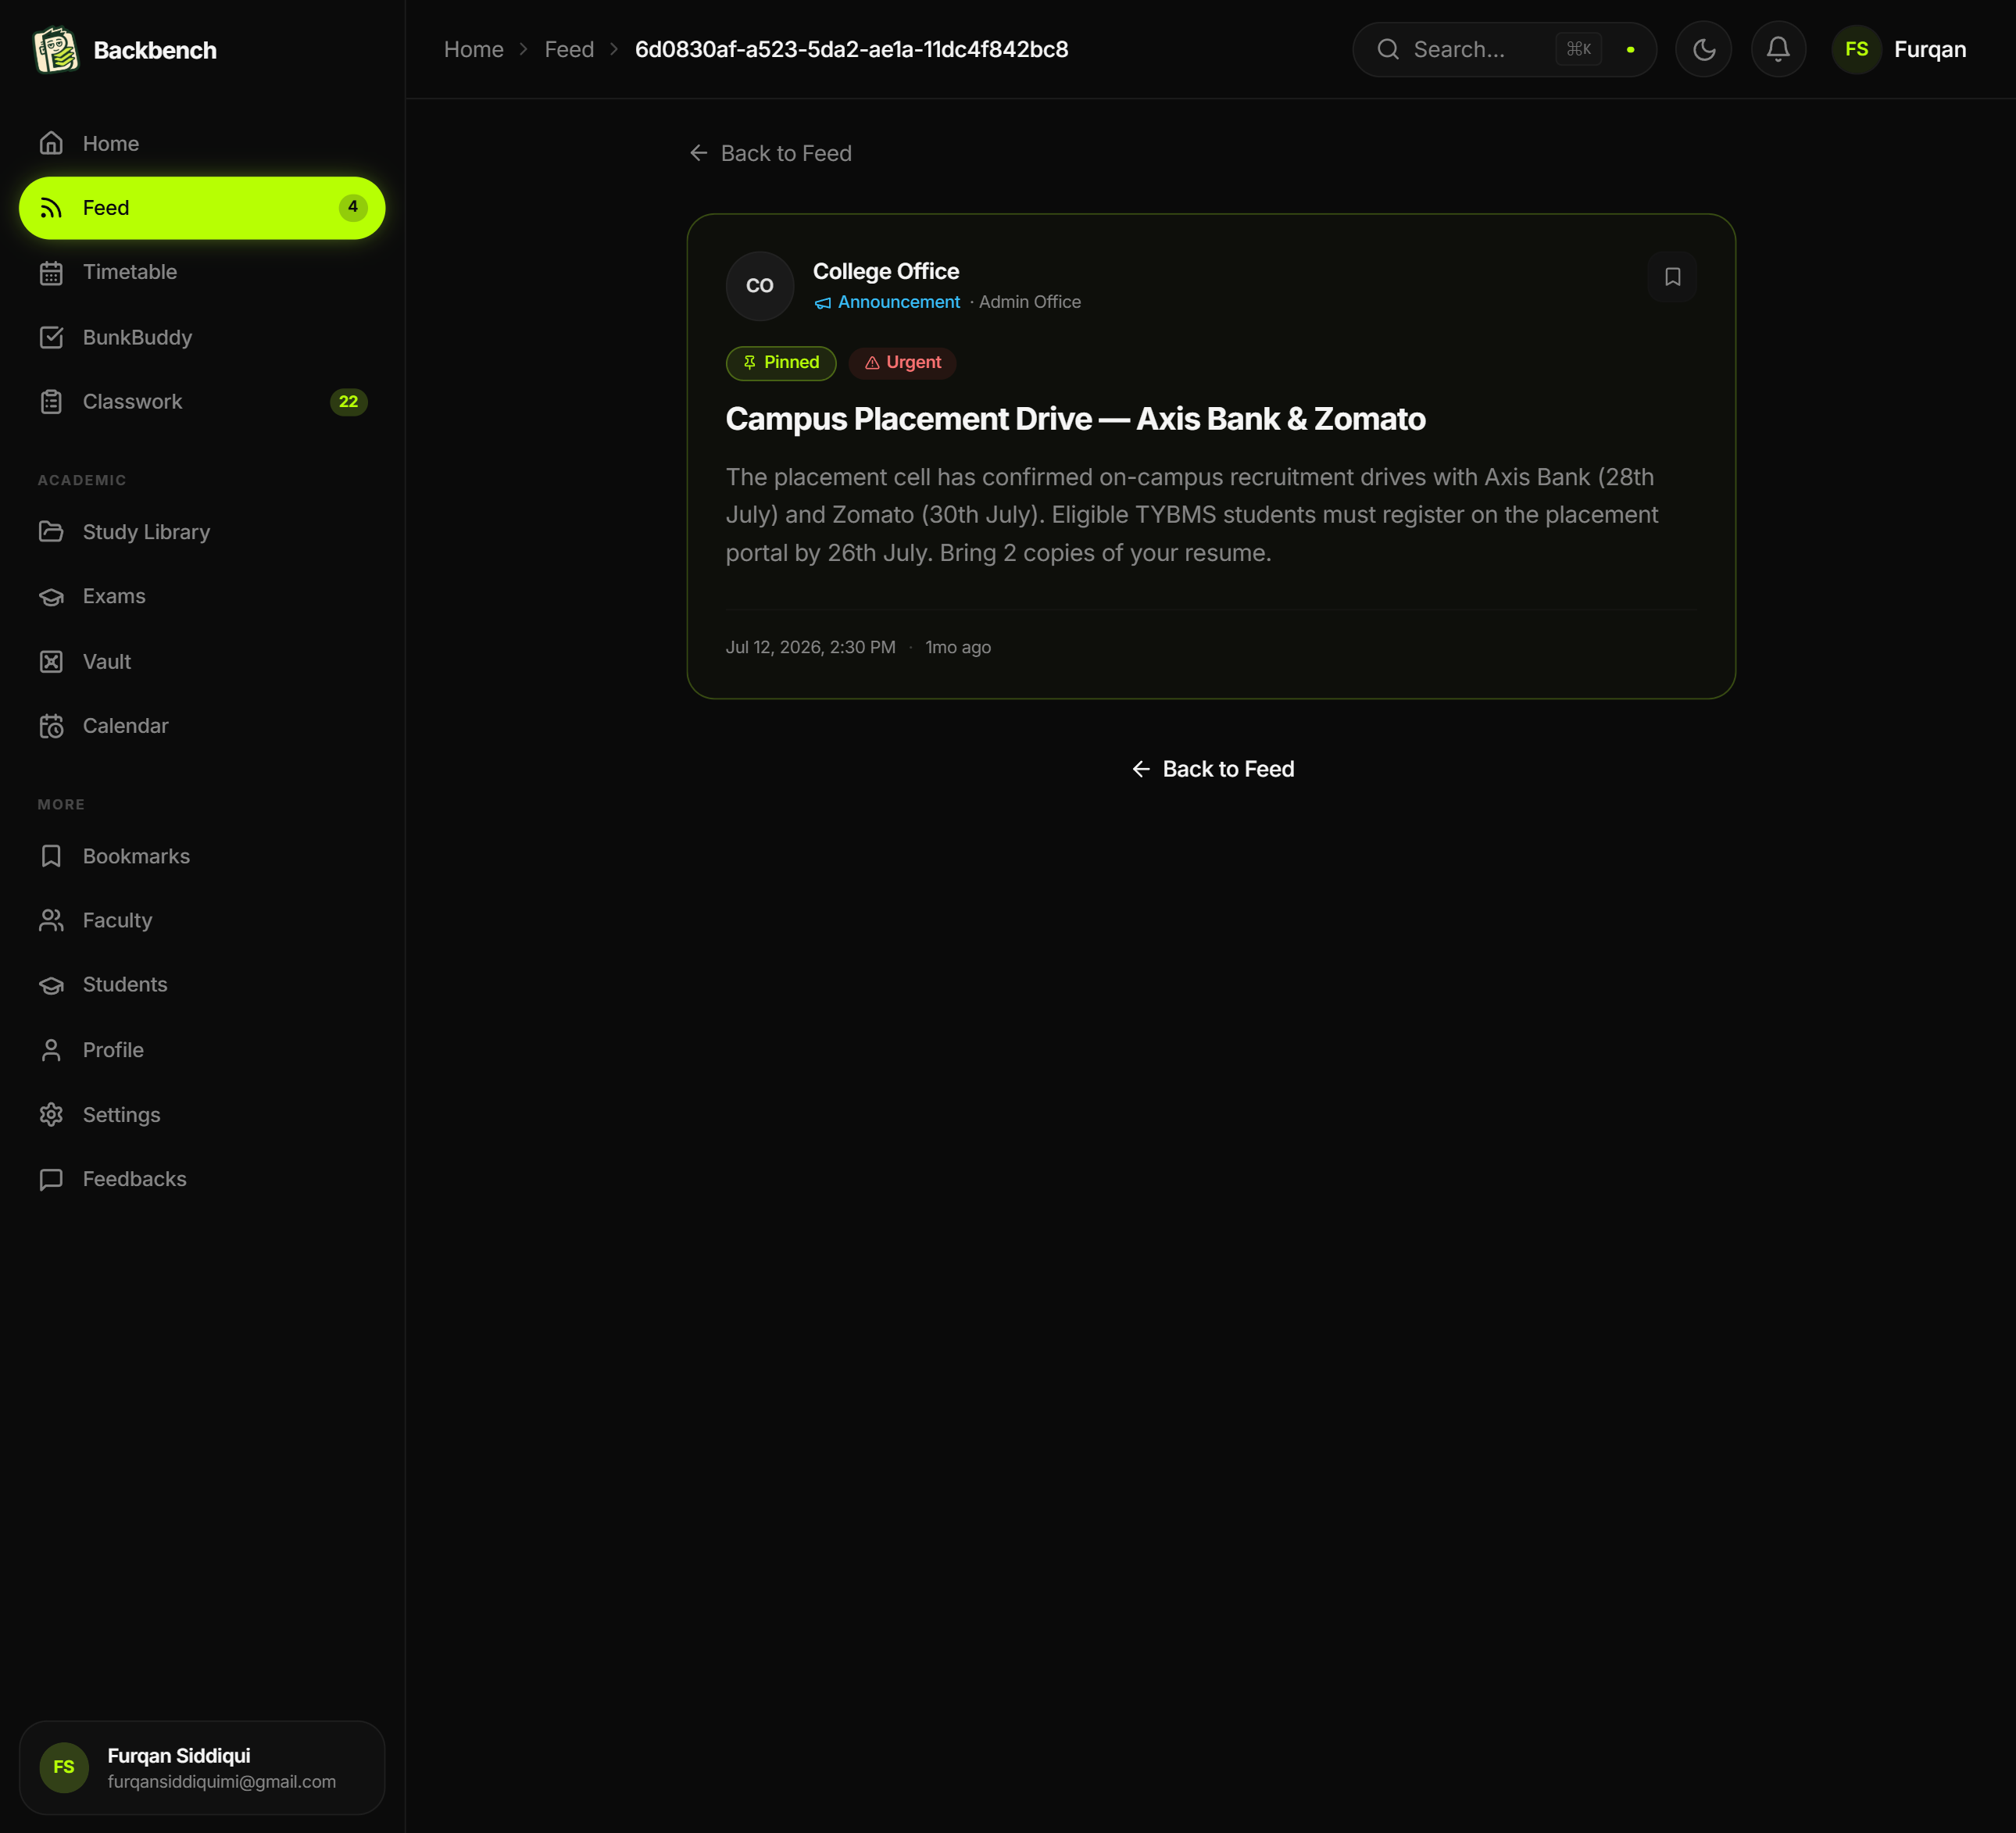Toggle dark mode with the moon button
The width and height of the screenshot is (2016, 1833).
coord(1703,49)
